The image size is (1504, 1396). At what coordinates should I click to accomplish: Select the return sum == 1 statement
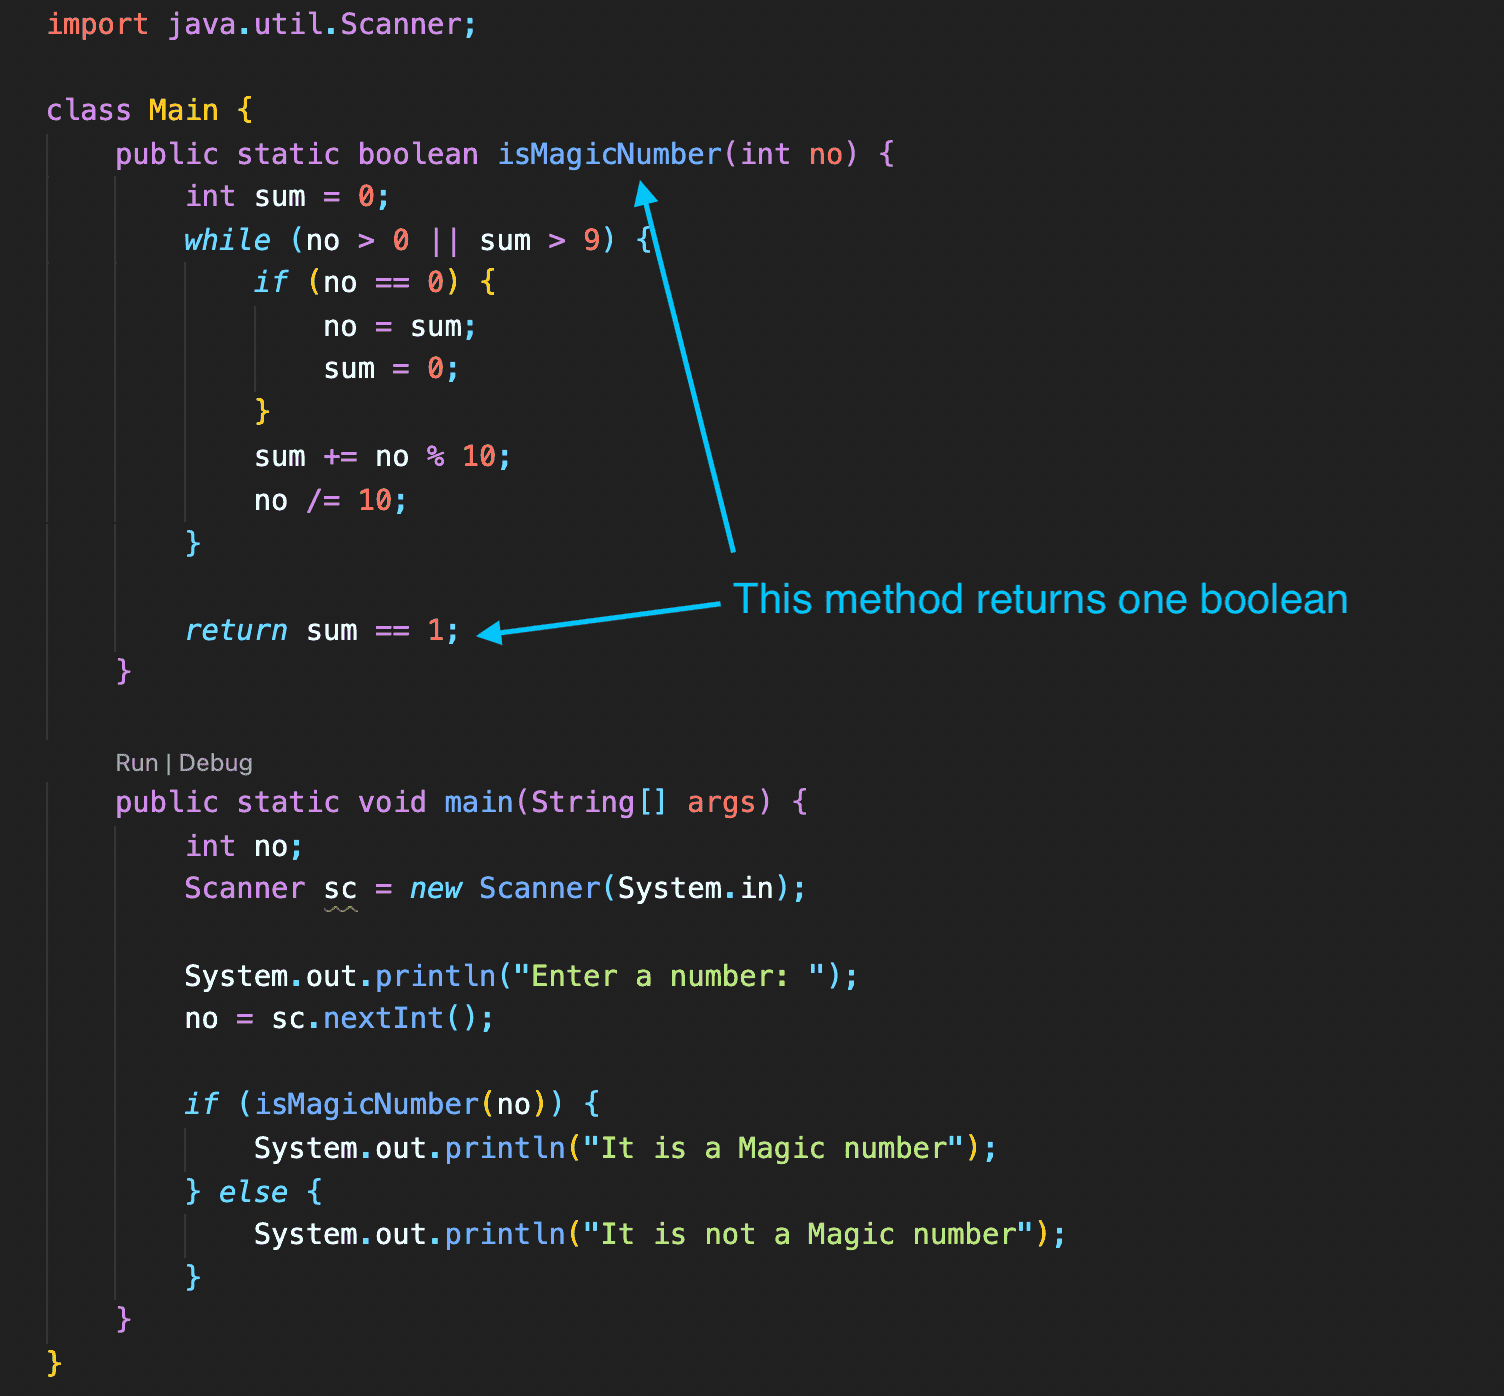click(320, 630)
